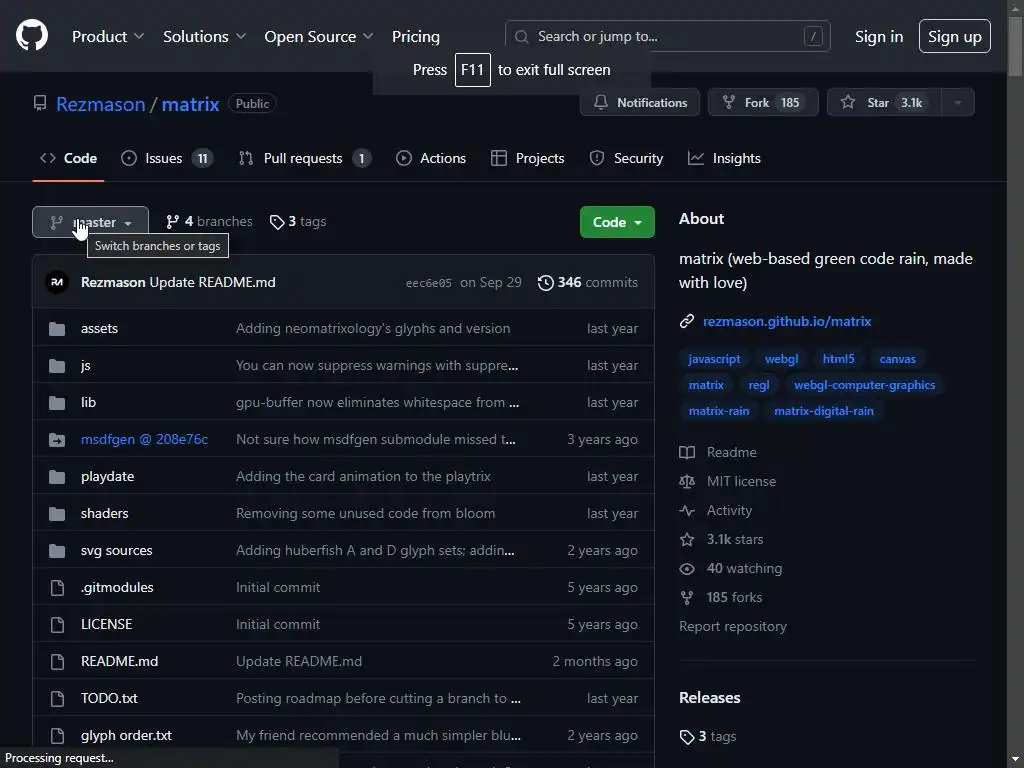The image size is (1024, 768).
Task: Click the tag icon beside 3 tags near branches
Action: [x=277, y=222]
